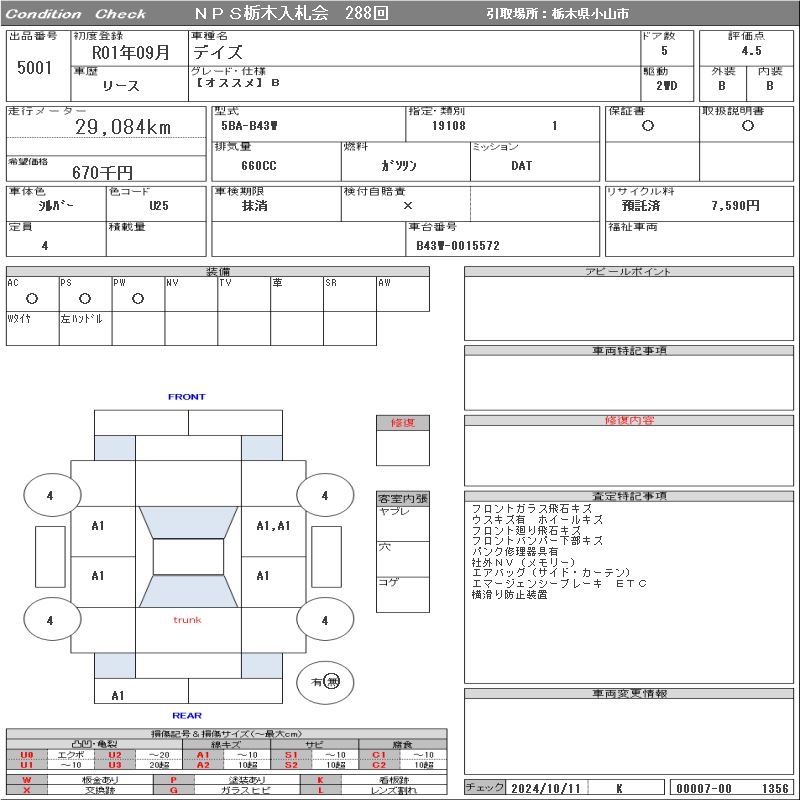Select the 'コゲ' interior trim row

click(403, 594)
